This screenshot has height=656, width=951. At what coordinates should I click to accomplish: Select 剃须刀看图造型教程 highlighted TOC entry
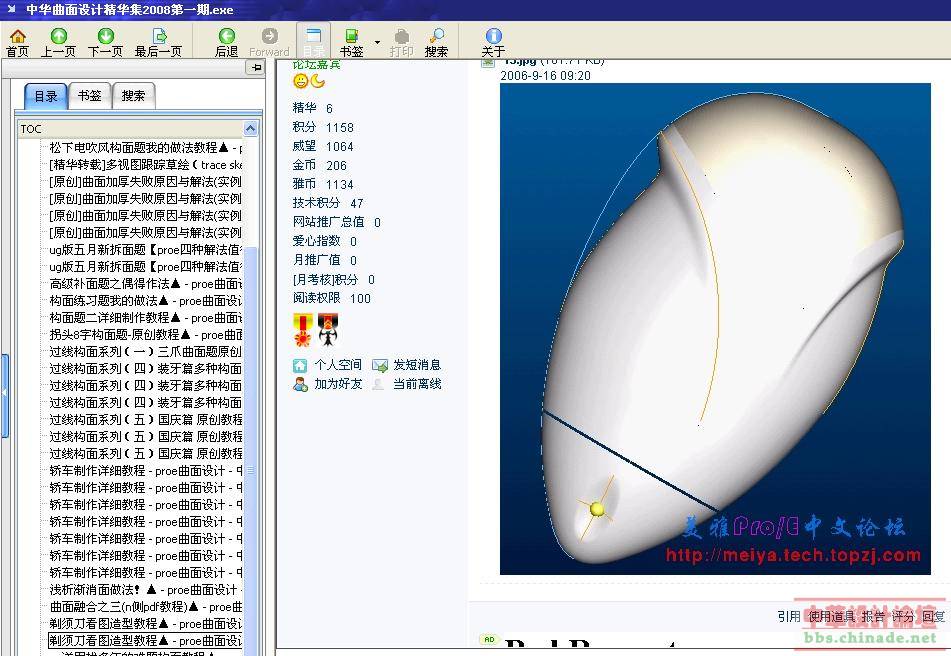point(145,641)
